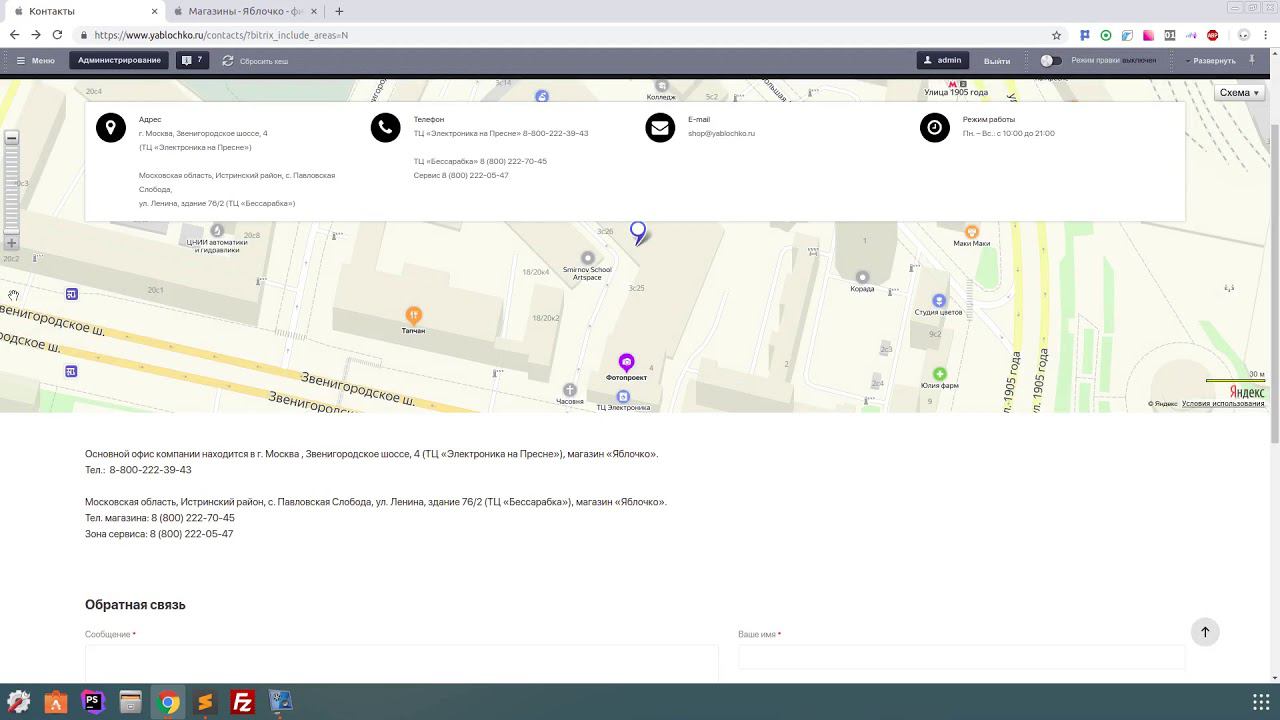Screen dimensions: 1280x720
Task: Switch to the Магазины - Яблочко tab
Action: [245, 11]
